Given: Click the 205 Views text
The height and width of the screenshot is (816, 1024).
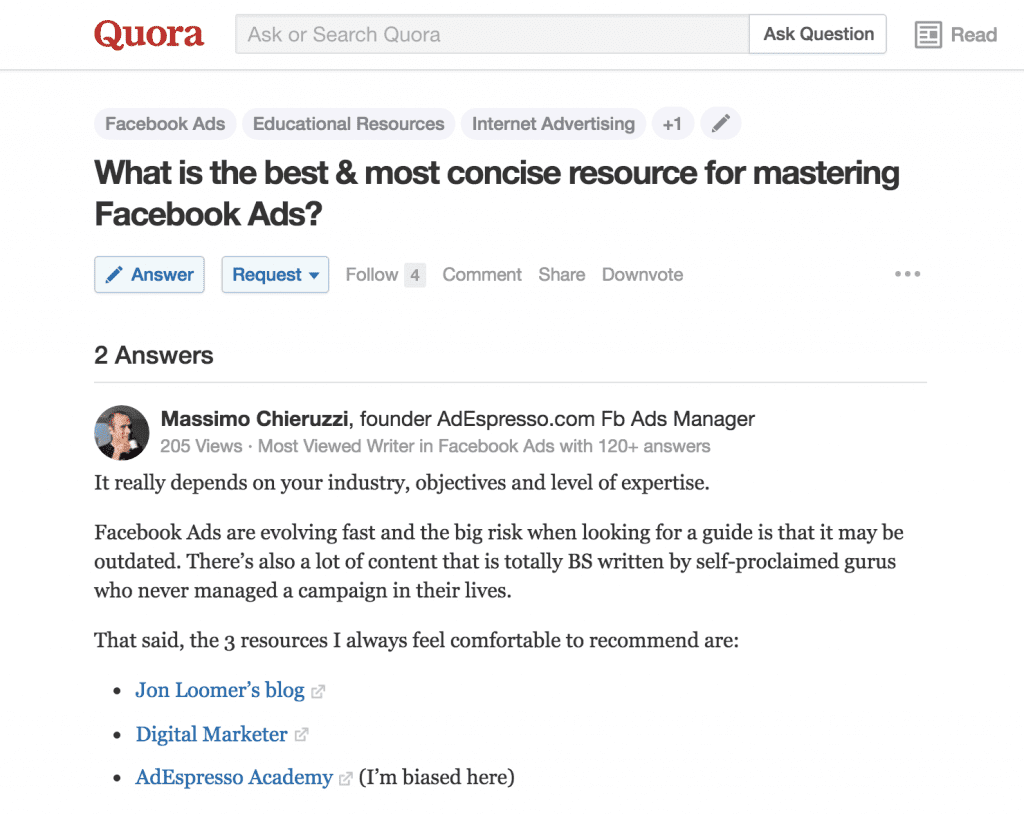Looking at the screenshot, I should [x=201, y=447].
